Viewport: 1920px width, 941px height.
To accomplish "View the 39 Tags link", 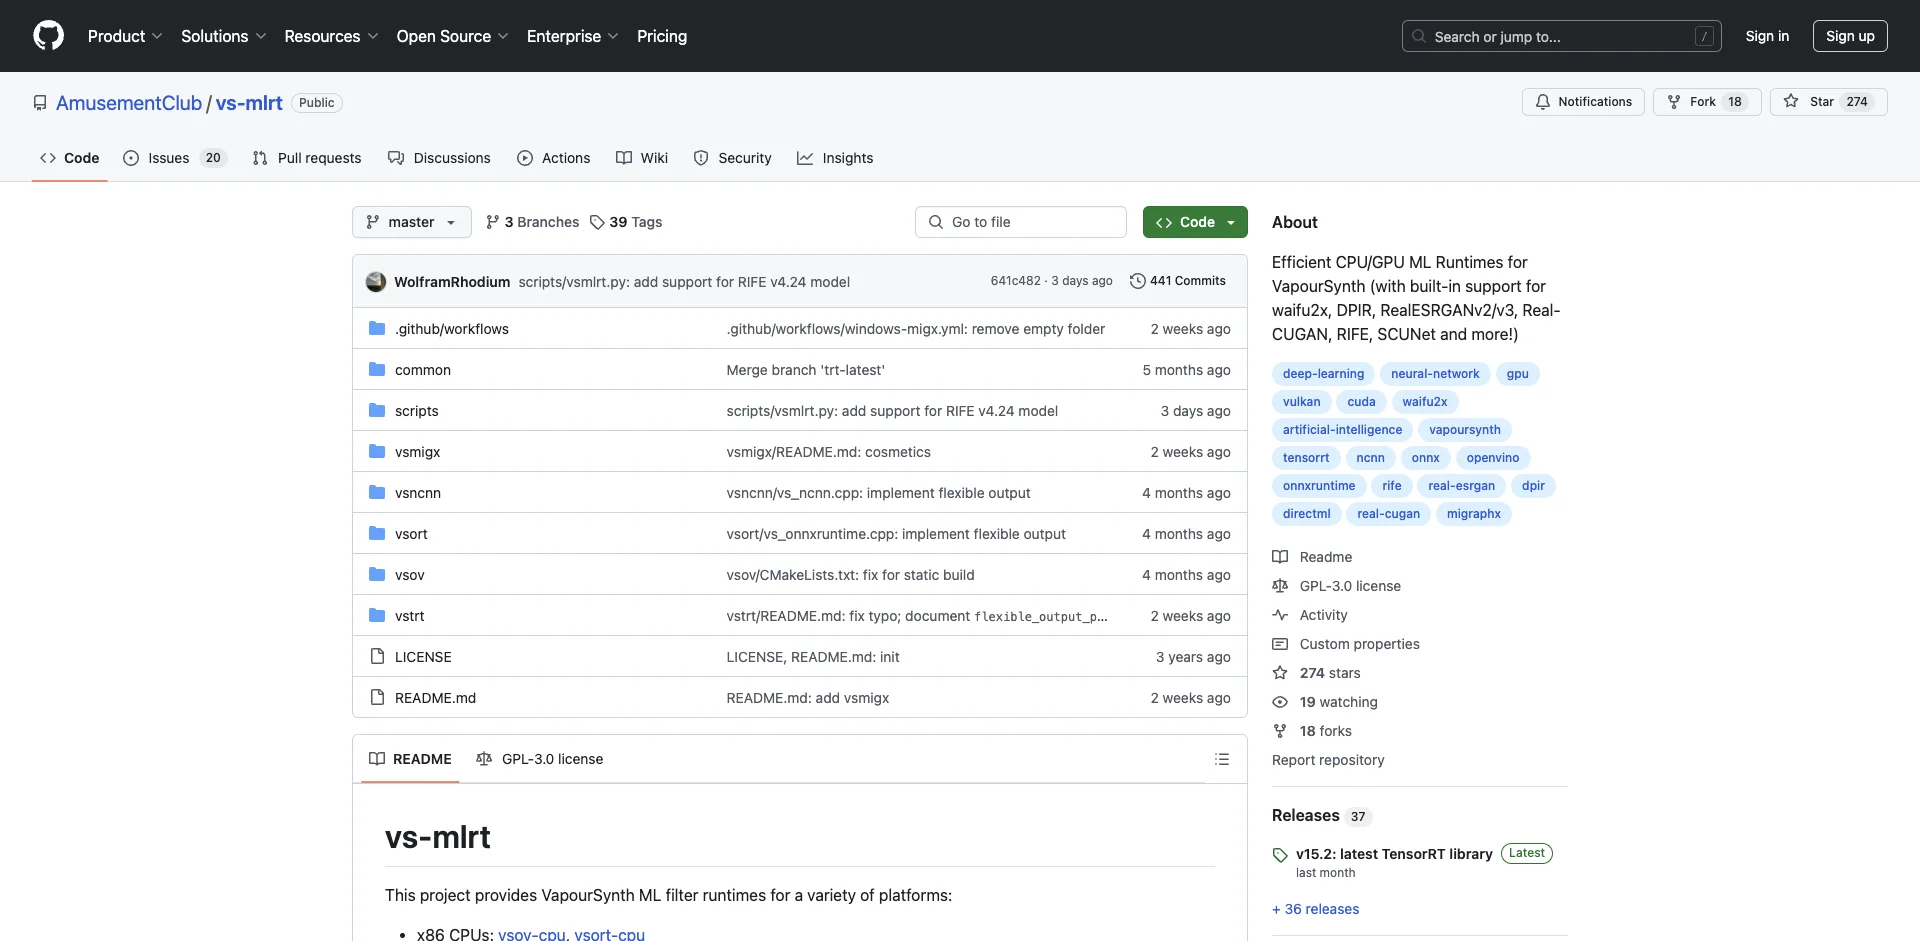I will tap(626, 222).
